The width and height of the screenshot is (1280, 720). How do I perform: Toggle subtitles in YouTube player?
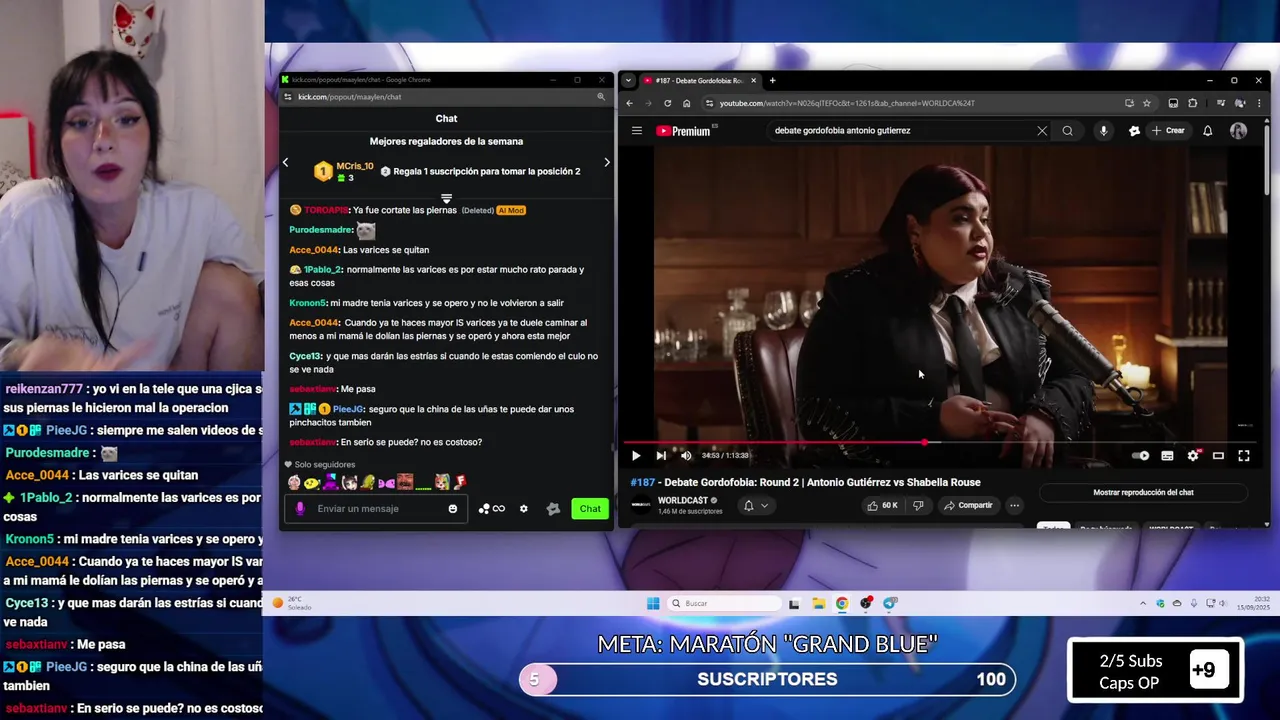[x=1167, y=456]
